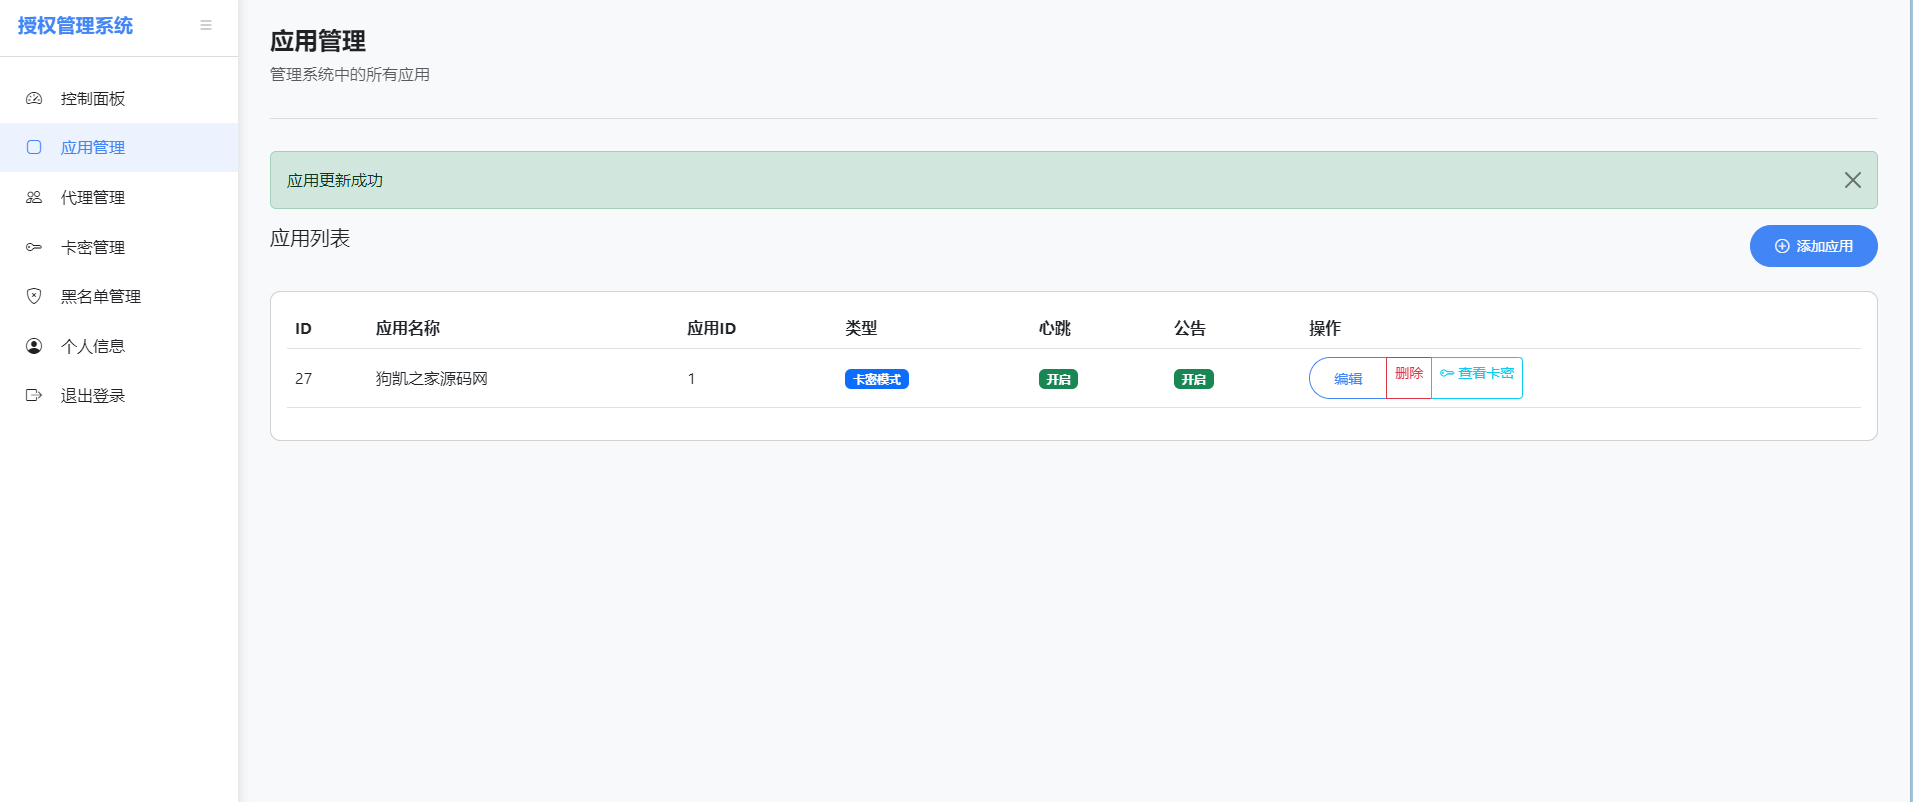Click the 添加应用 button
This screenshot has width=1913, height=802.
pyautogui.click(x=1813, y=246)
